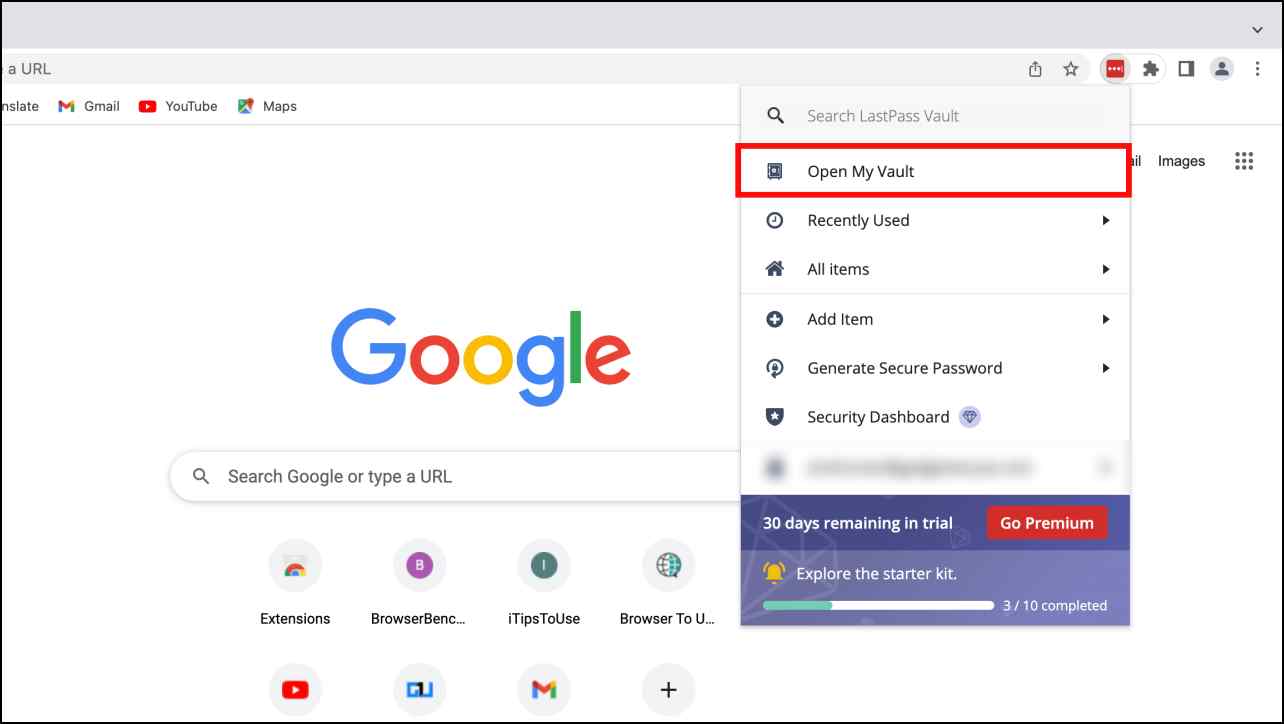Open the Add Item submenu
The image size is (1284, 724).
click(x=935, y=319)
